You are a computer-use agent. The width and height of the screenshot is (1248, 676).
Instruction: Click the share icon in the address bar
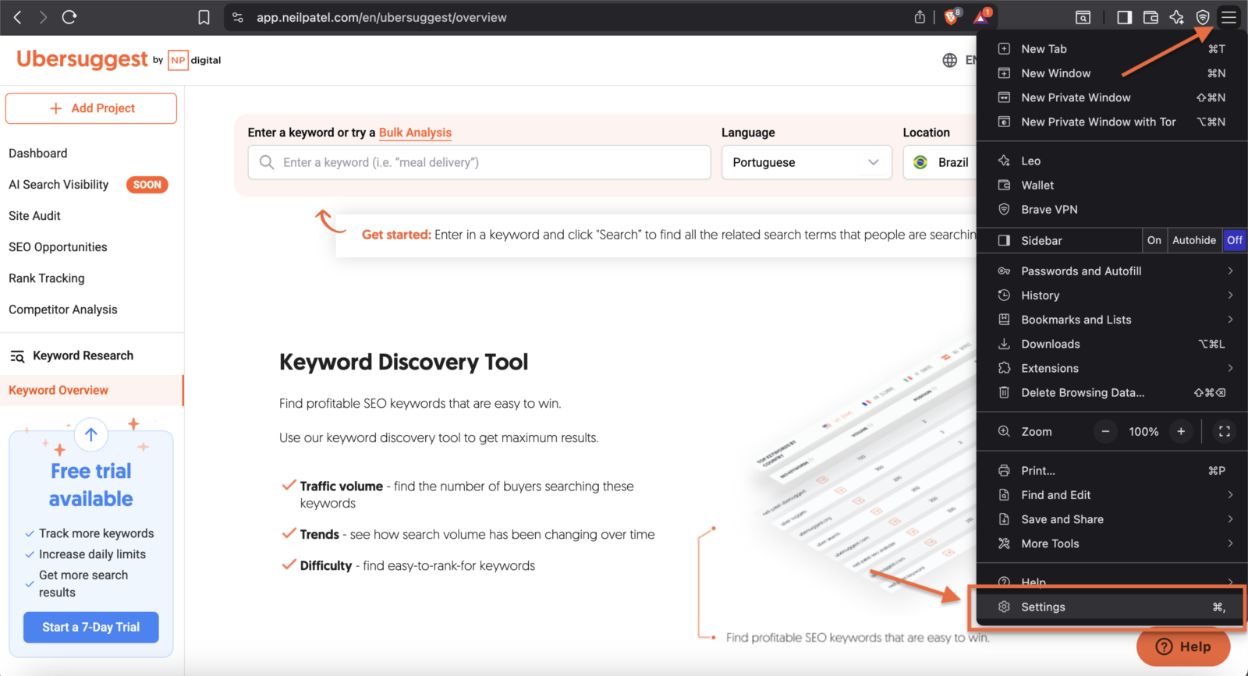tap(920, 17)
